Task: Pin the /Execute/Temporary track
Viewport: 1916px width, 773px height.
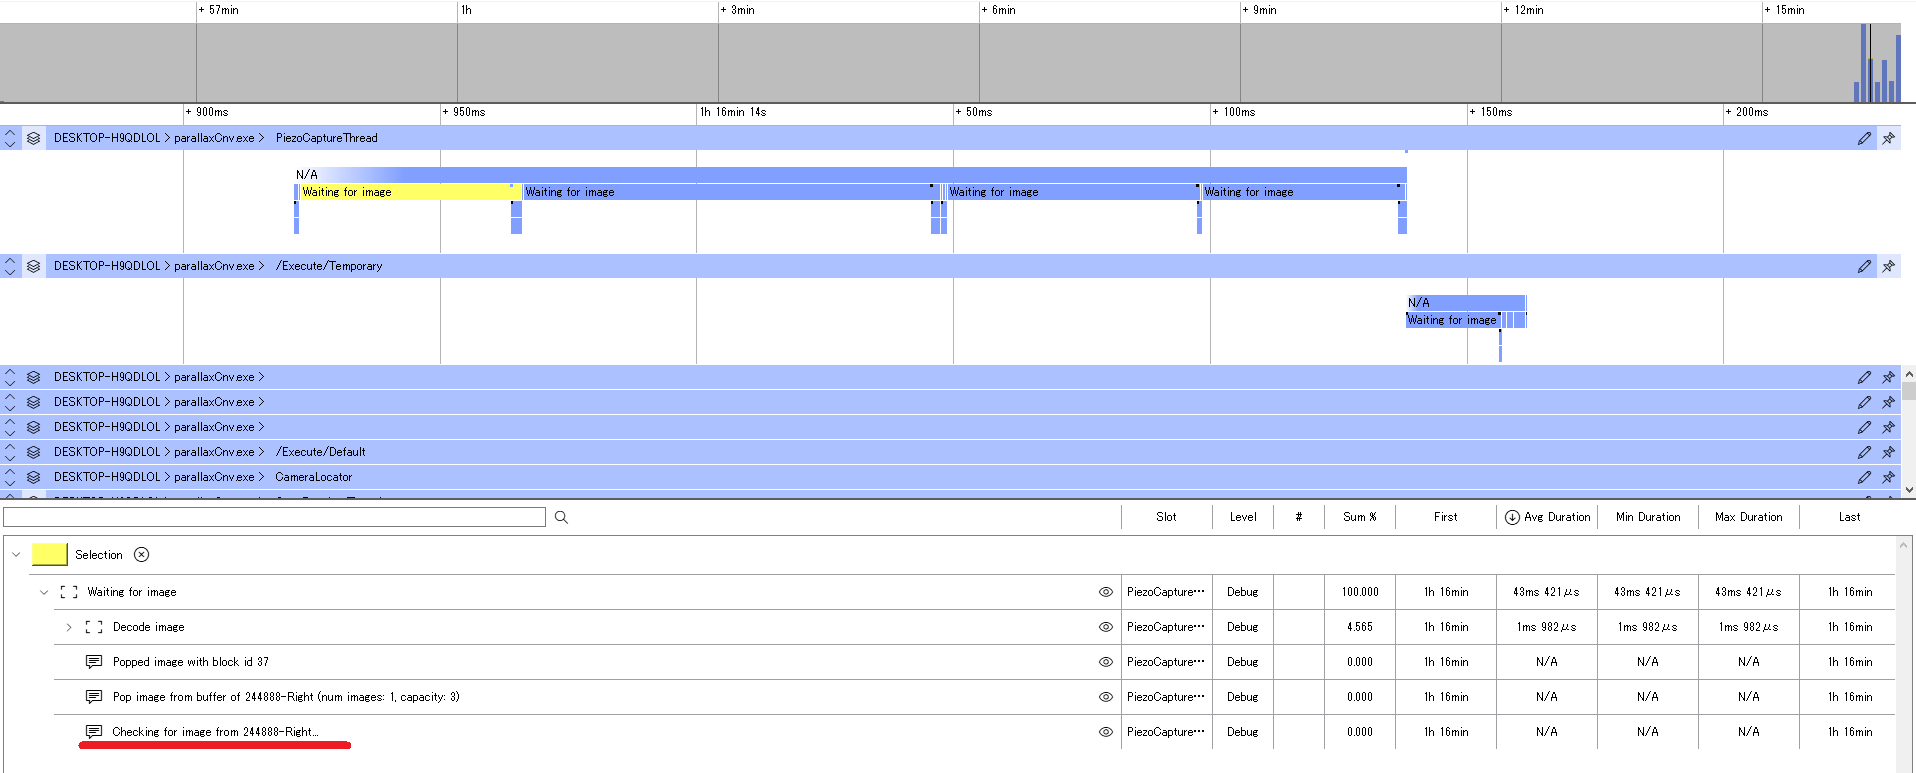Action: point(1888,266)
